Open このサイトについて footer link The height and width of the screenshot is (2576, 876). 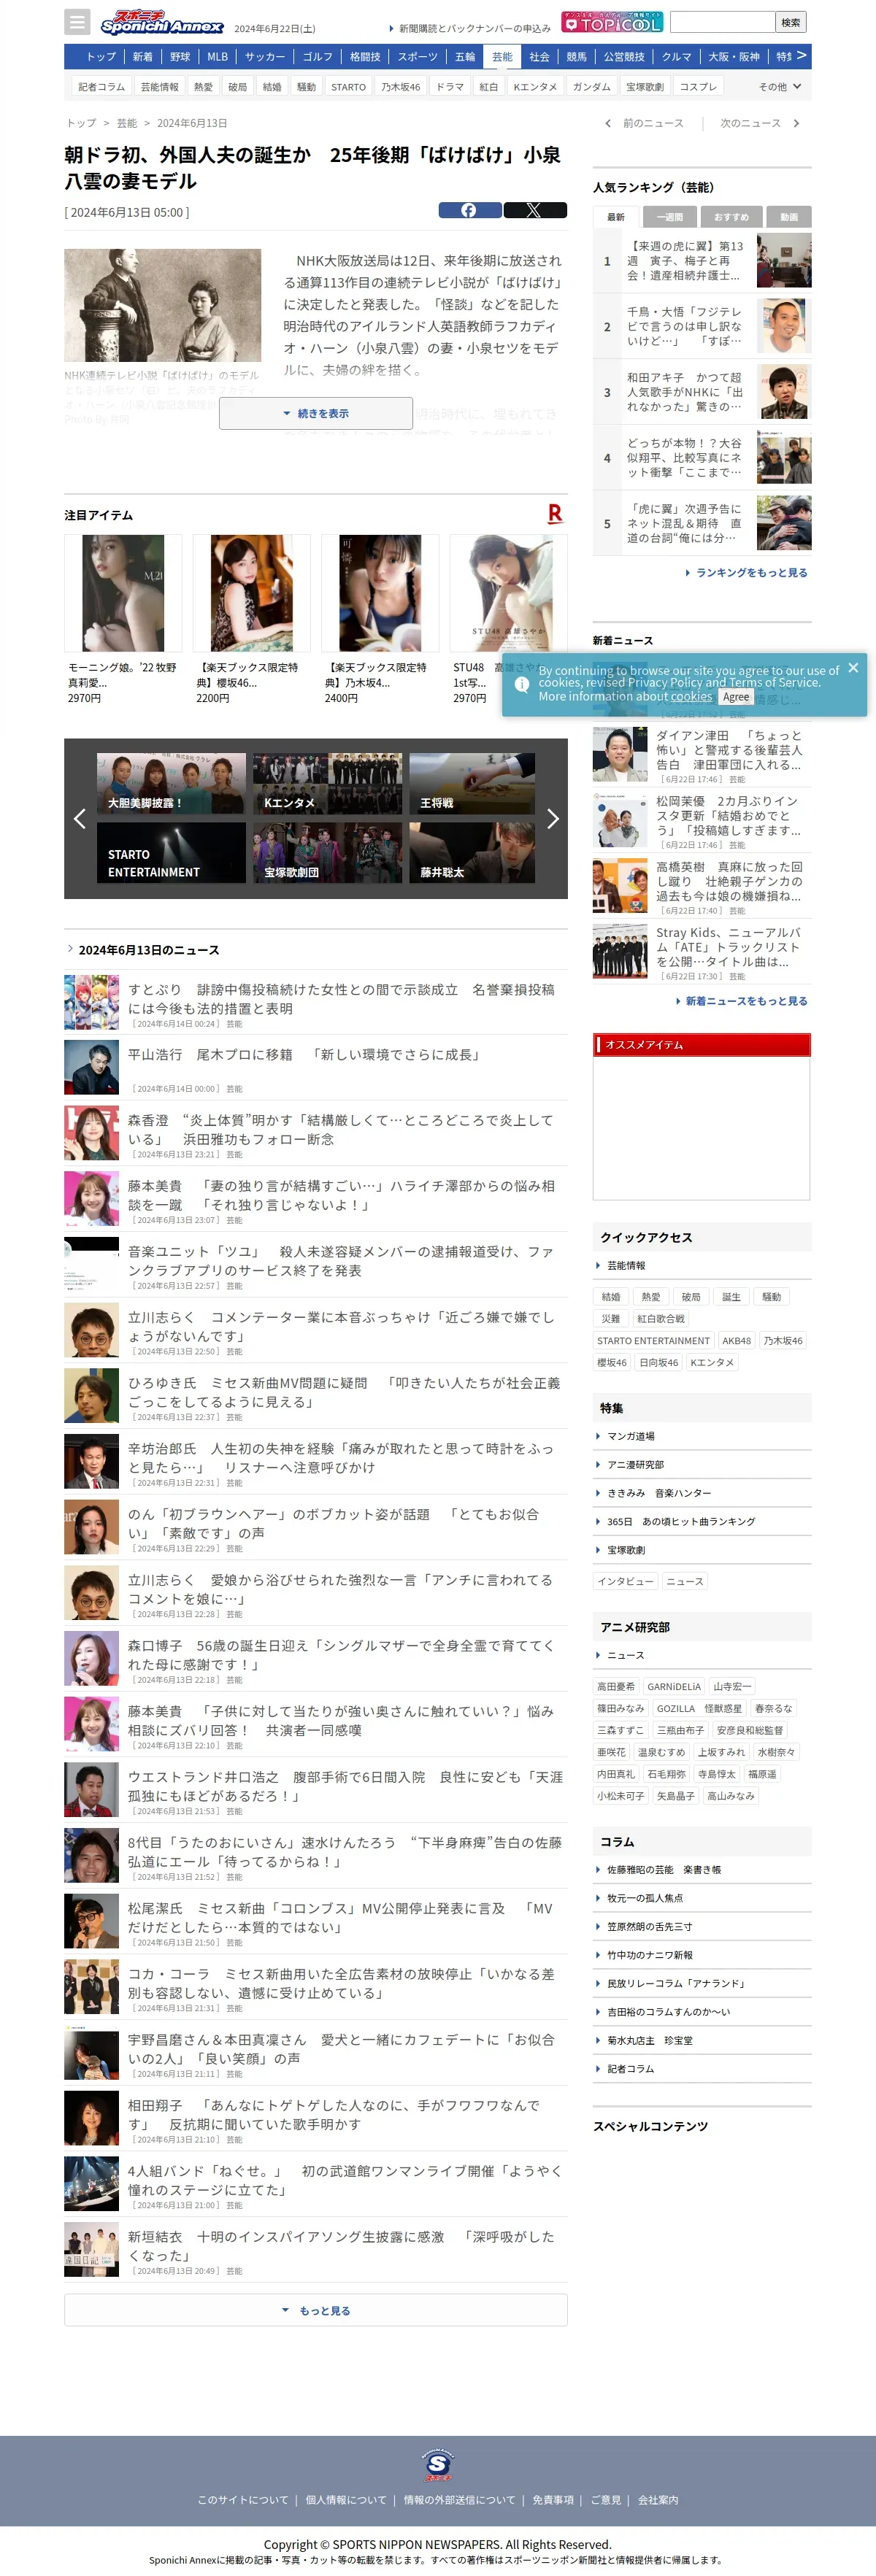click(242, 2499)
